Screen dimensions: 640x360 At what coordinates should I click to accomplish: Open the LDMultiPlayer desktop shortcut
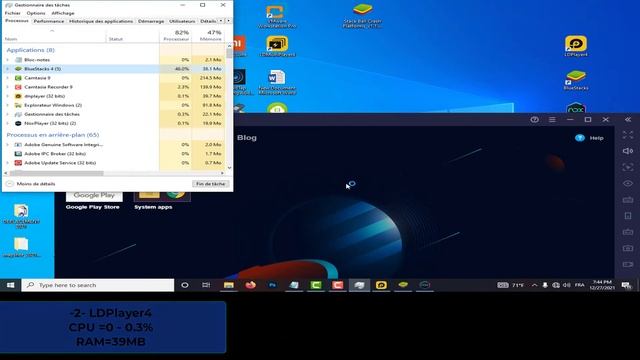click(277, 46)
